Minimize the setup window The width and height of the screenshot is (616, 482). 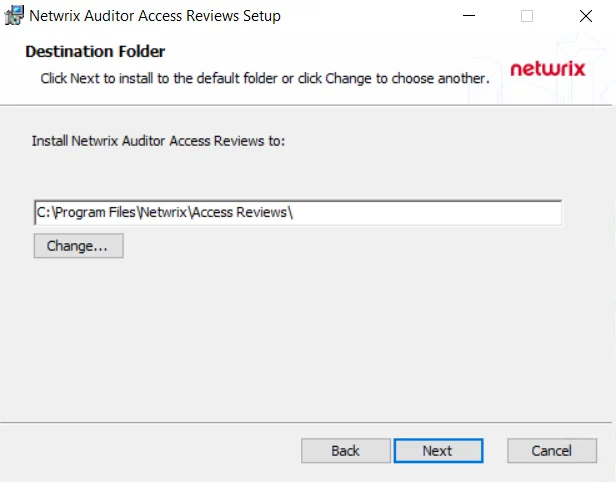[469, 16]
